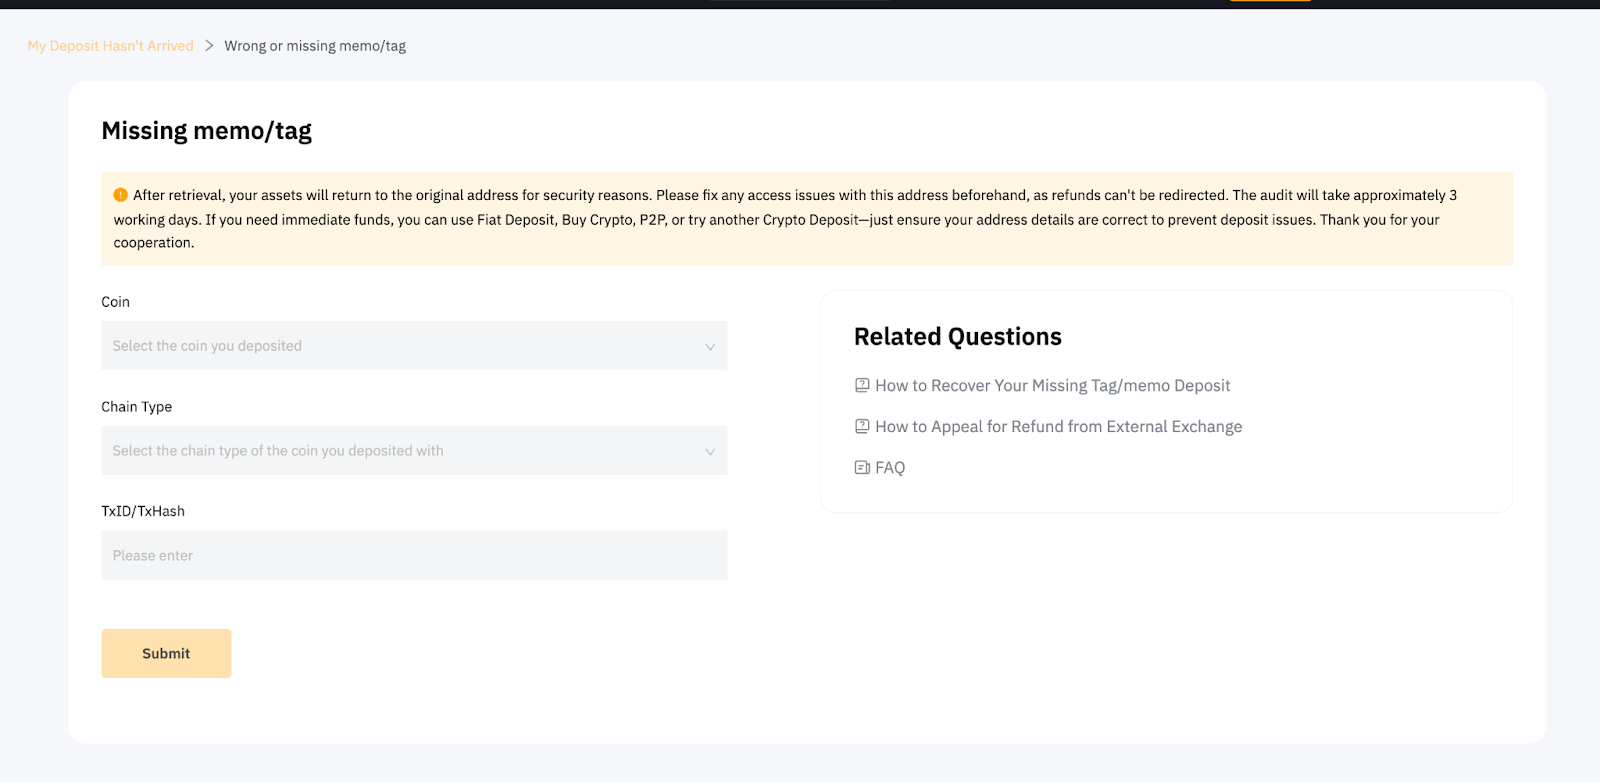Click the 'Missing memo/tag' page heading

tap(206, 131)
